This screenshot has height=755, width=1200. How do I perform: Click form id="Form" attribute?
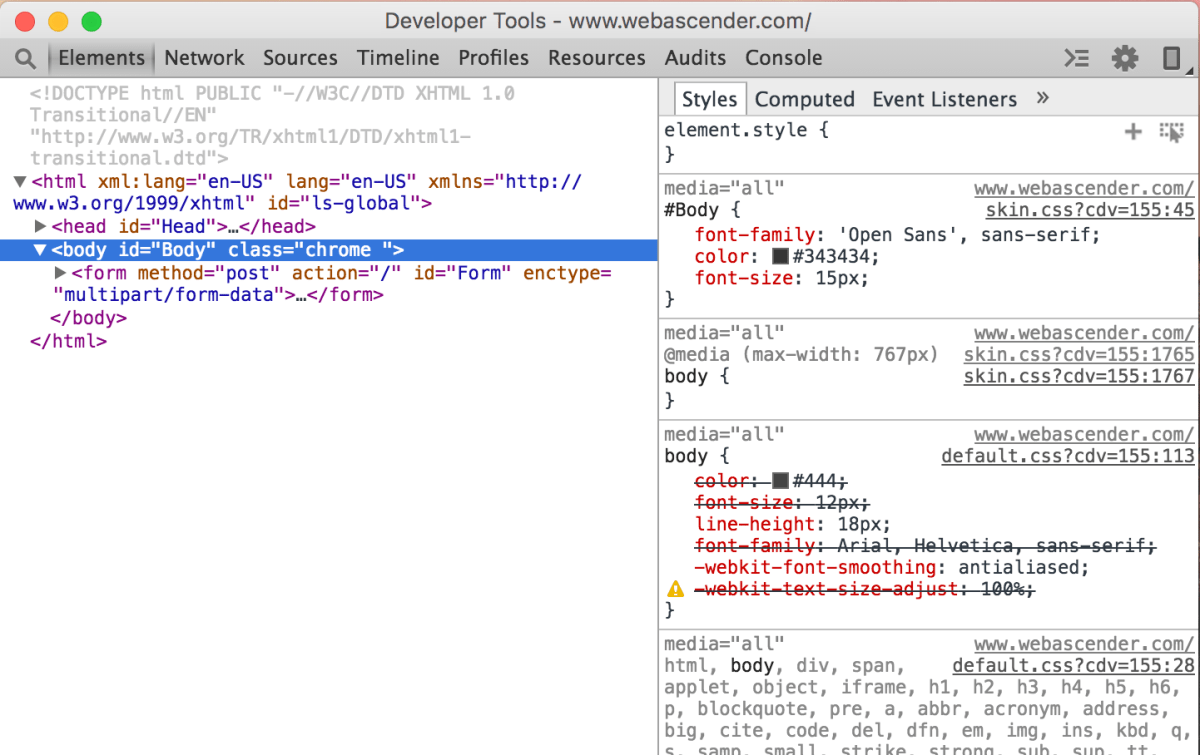462,273
